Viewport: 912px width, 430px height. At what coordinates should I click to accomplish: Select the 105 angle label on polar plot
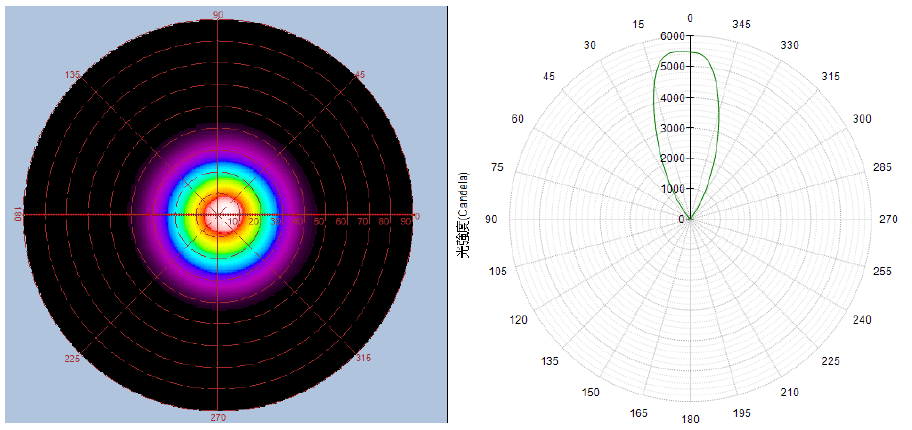click(497, 272)
